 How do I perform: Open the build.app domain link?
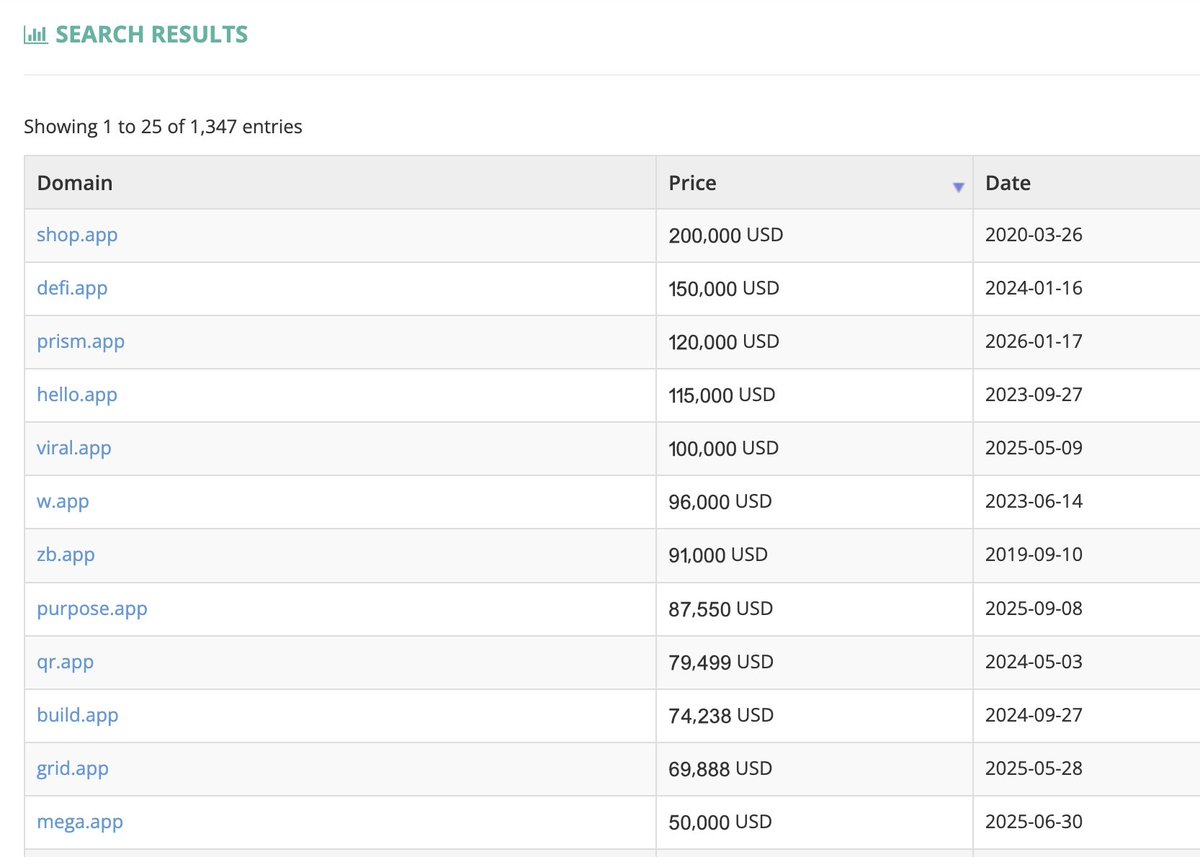click(78, 715)
